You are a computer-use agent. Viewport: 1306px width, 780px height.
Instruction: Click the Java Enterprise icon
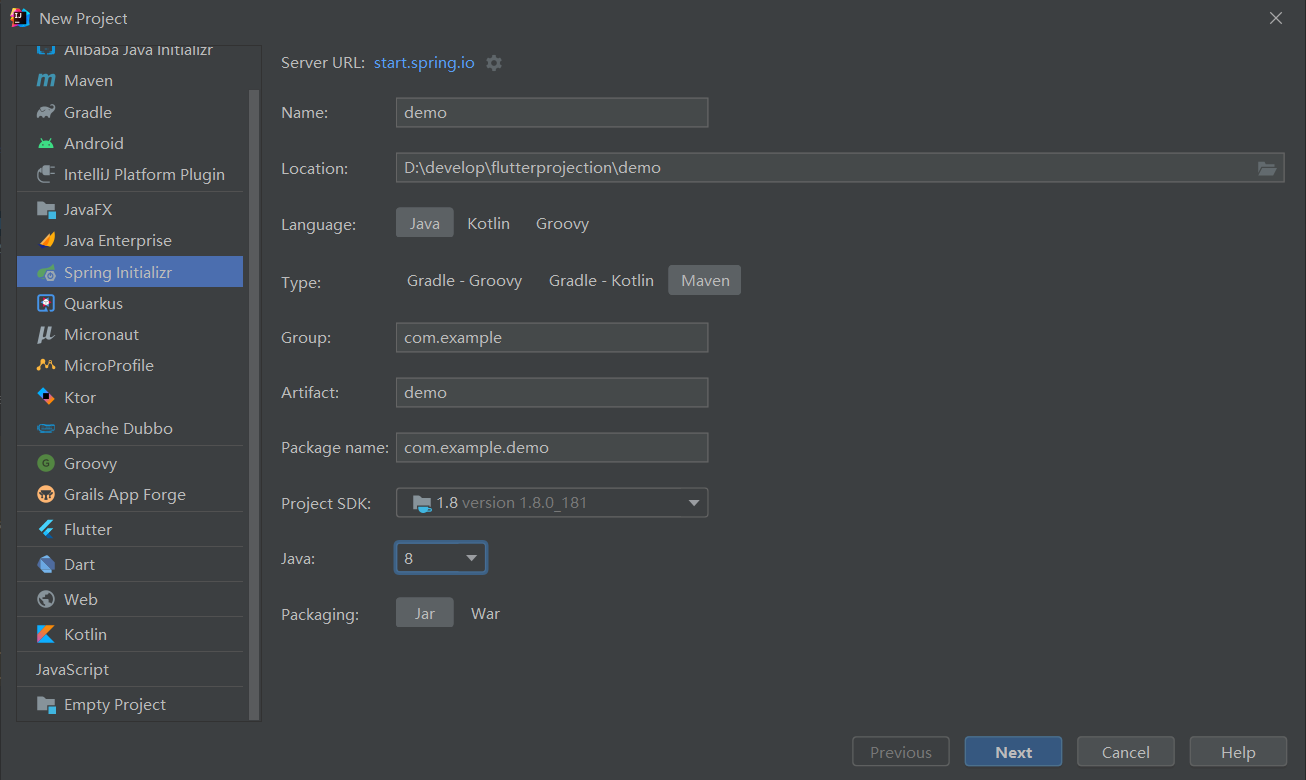tap(46, 240)
